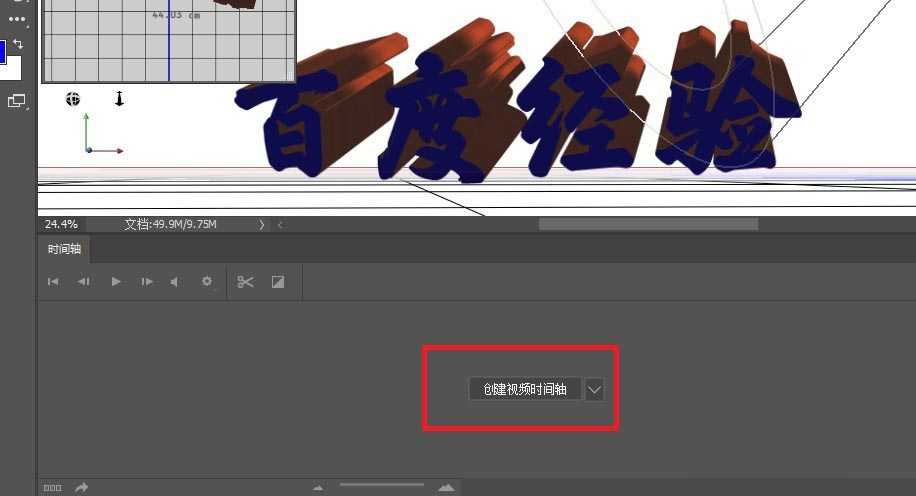Advance to the next frame
The image size is (916, 496).
[147, 282]
